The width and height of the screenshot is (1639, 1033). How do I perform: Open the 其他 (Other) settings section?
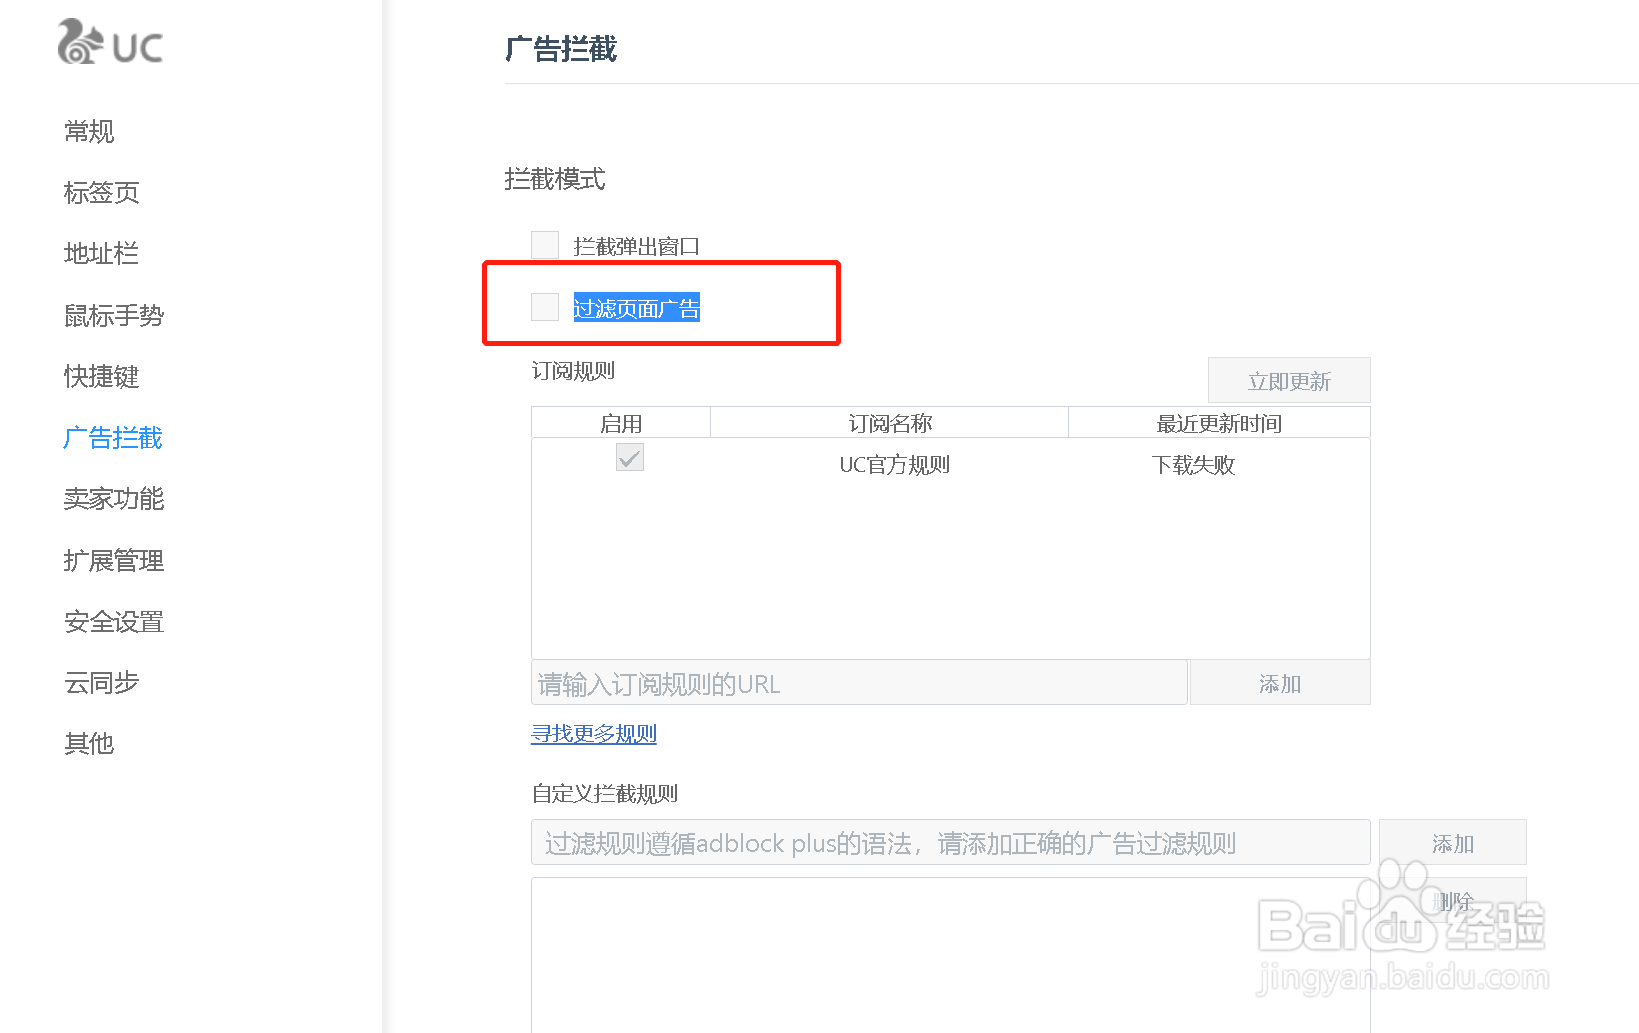(x=89, y=743)
